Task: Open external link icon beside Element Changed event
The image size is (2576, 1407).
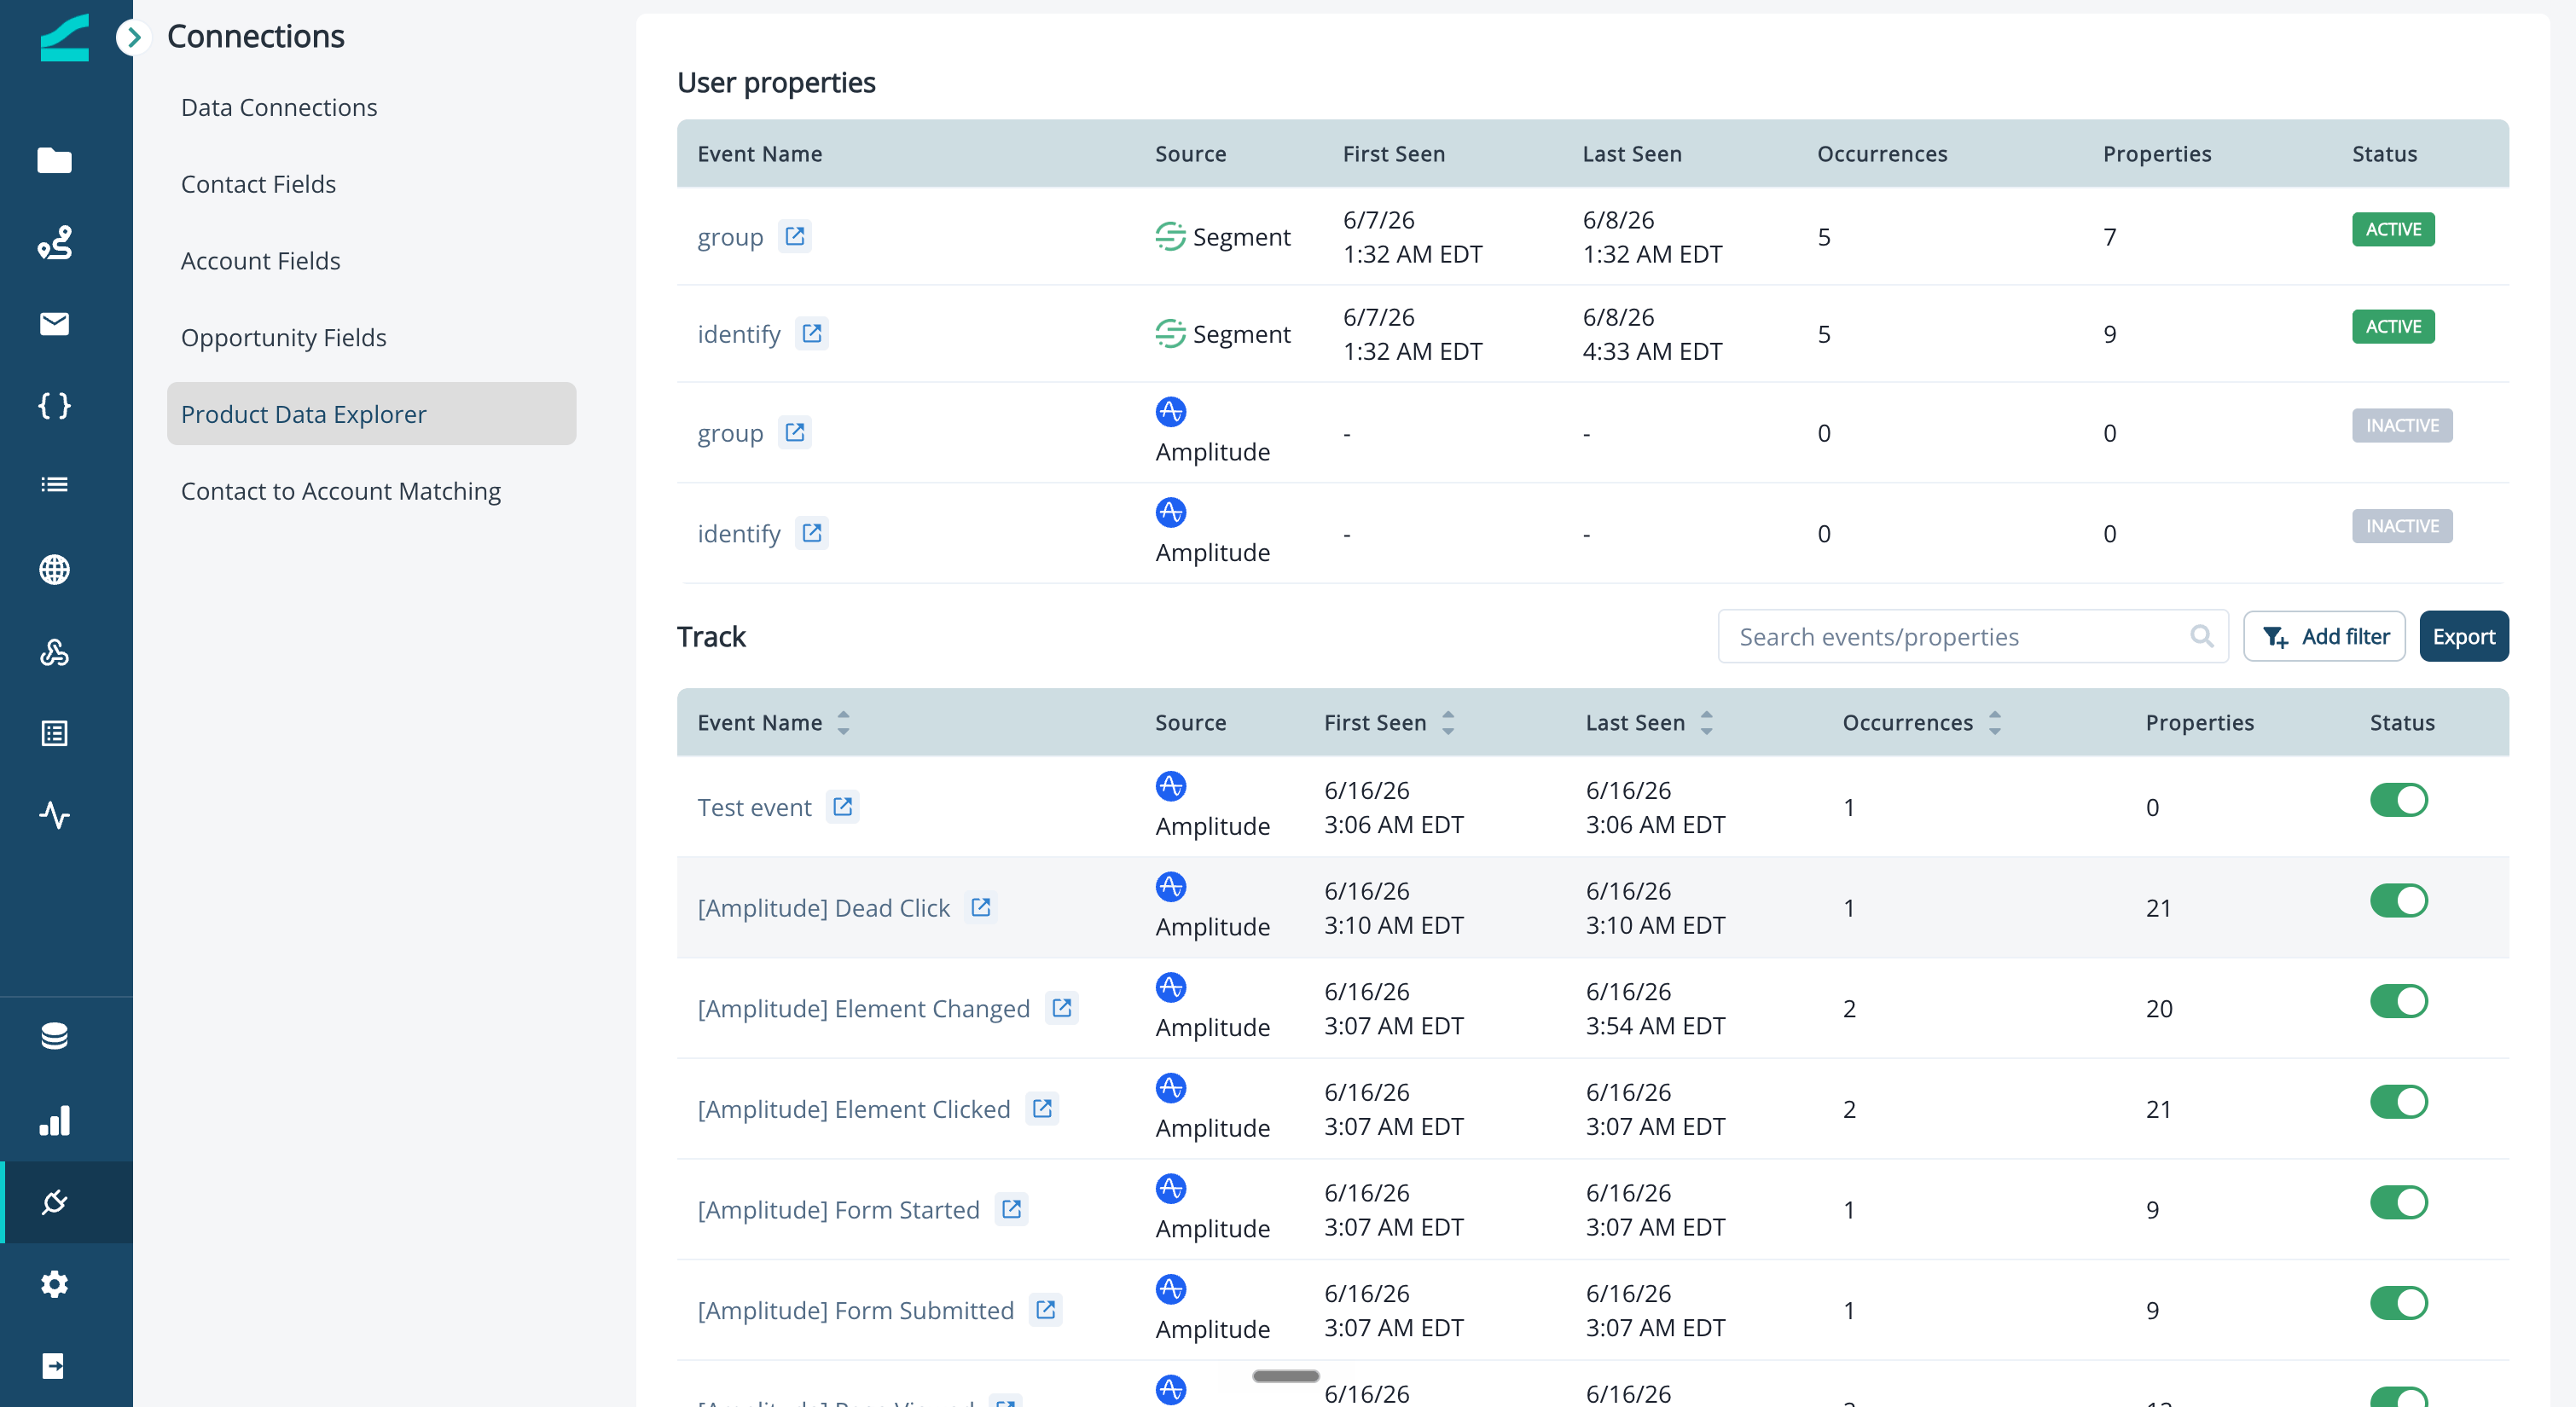Action: pos(1062,1008)
